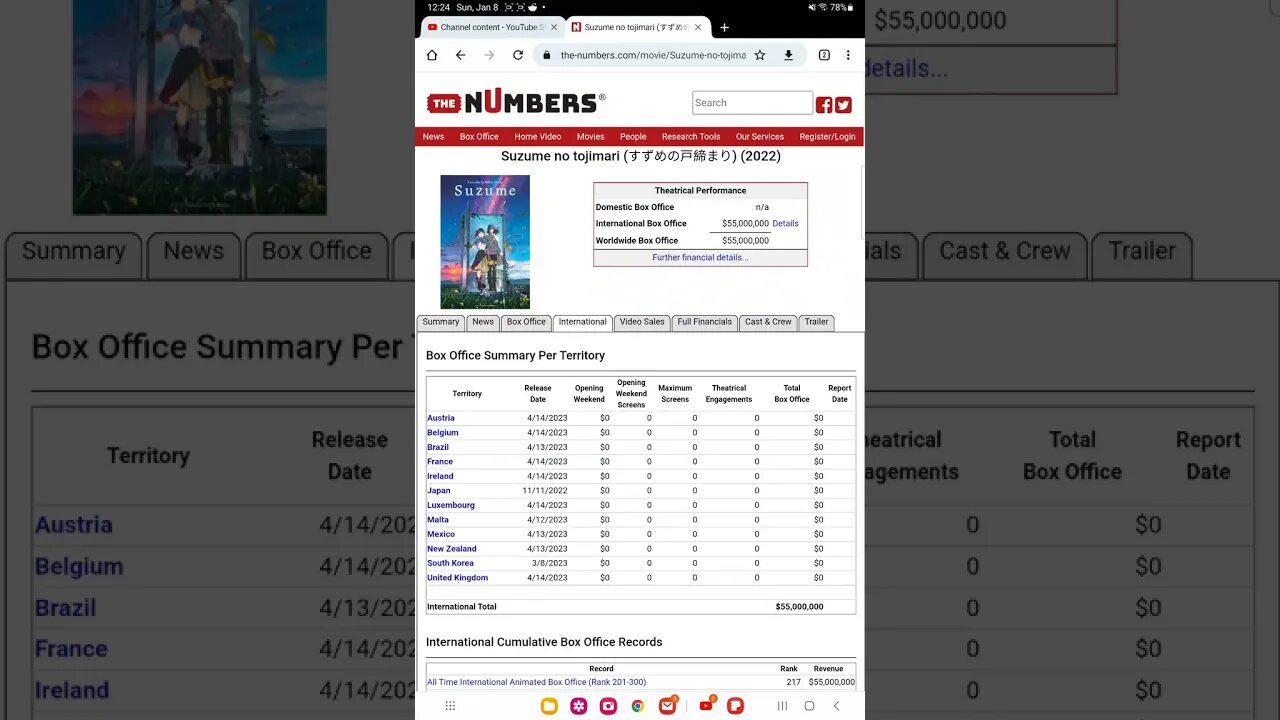
Task: Open the Malta territory link
Action: click(438, 520)
